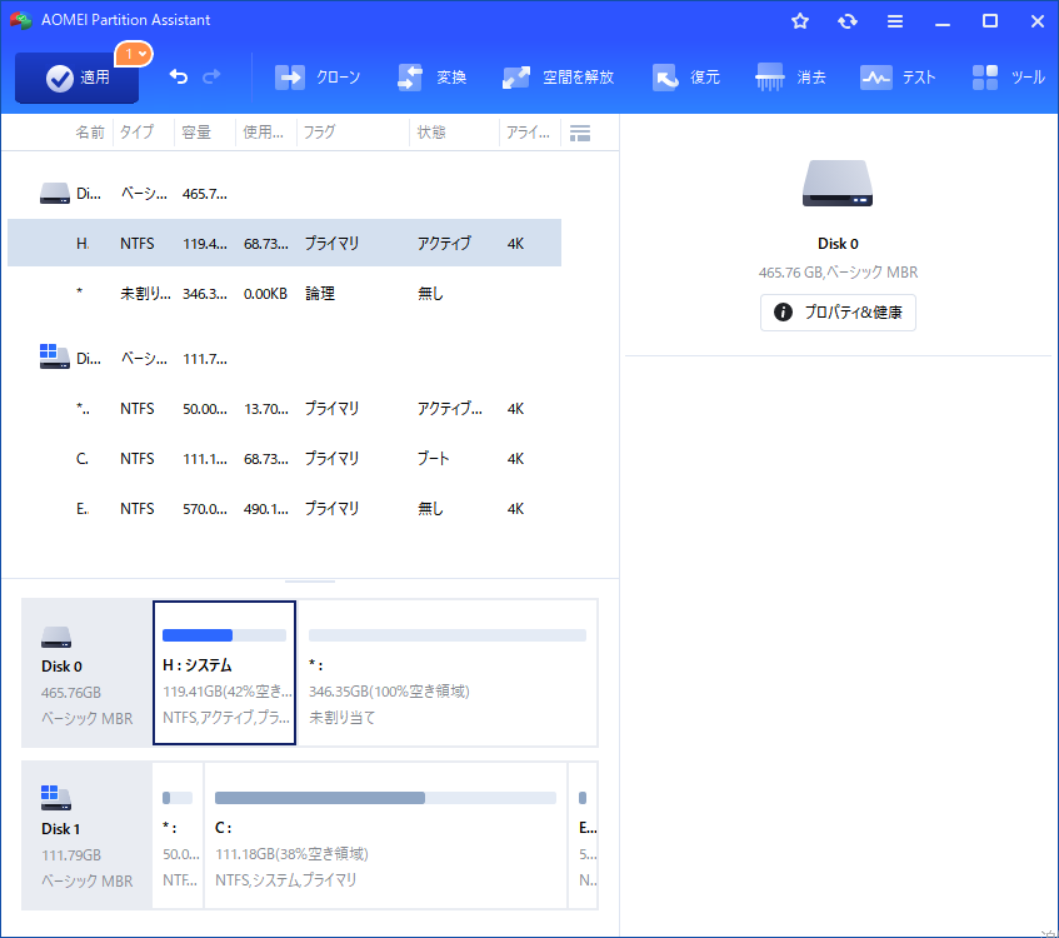Select the H: システム partition block
This screenshot has height=938, width=1059.
coord(224,673)
